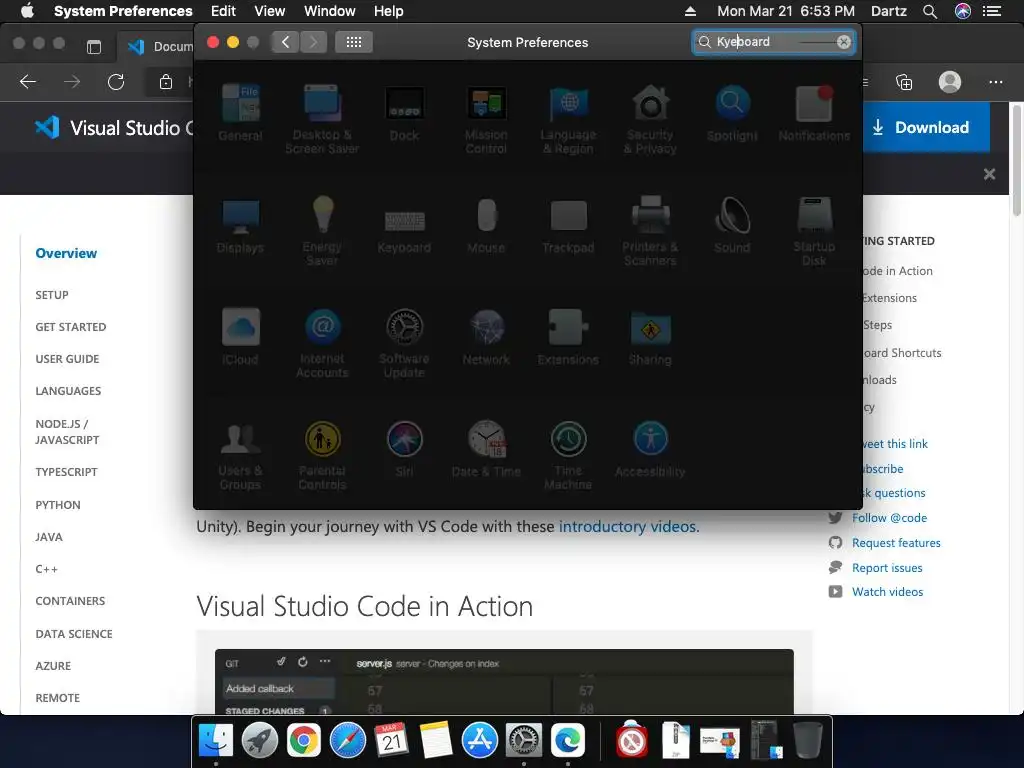Expand NODE.JS / JAVASCRIPT section
The image size is (1024, 768).
coord(67,432)
